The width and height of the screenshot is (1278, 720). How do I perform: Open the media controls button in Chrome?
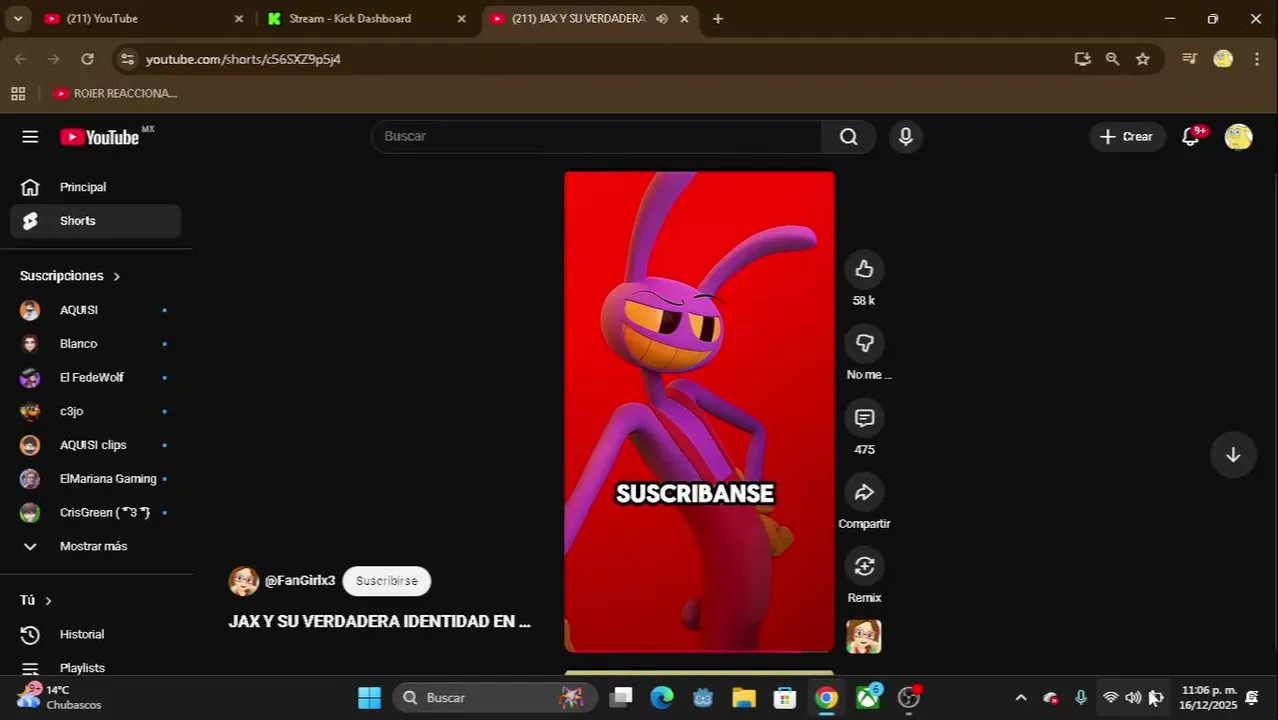tap(1189, 59)
